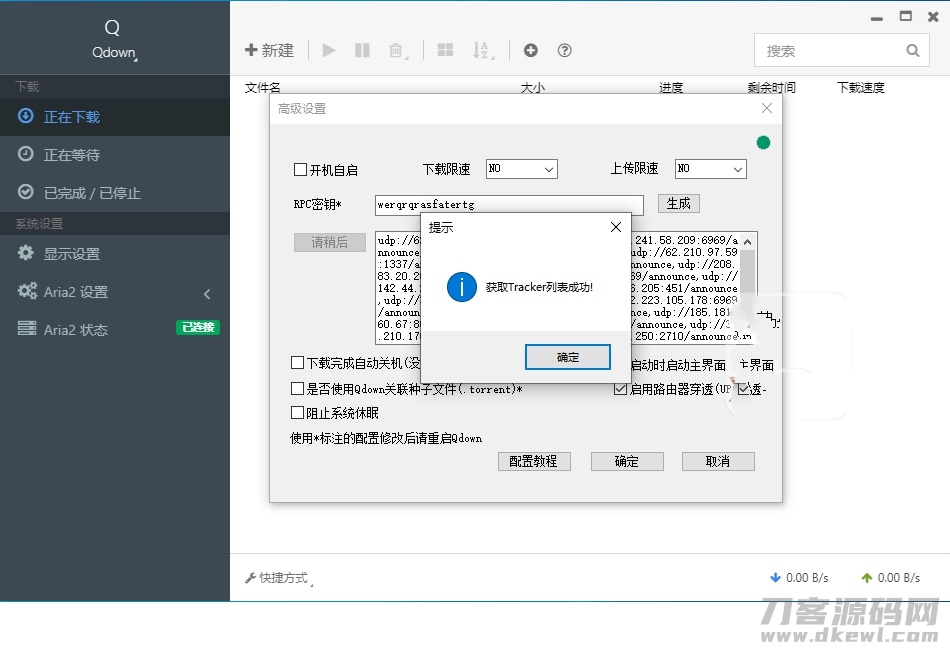Click the green upload speed arrow
The width and height of the screenshot is (950, 648).
click(867, 578)
